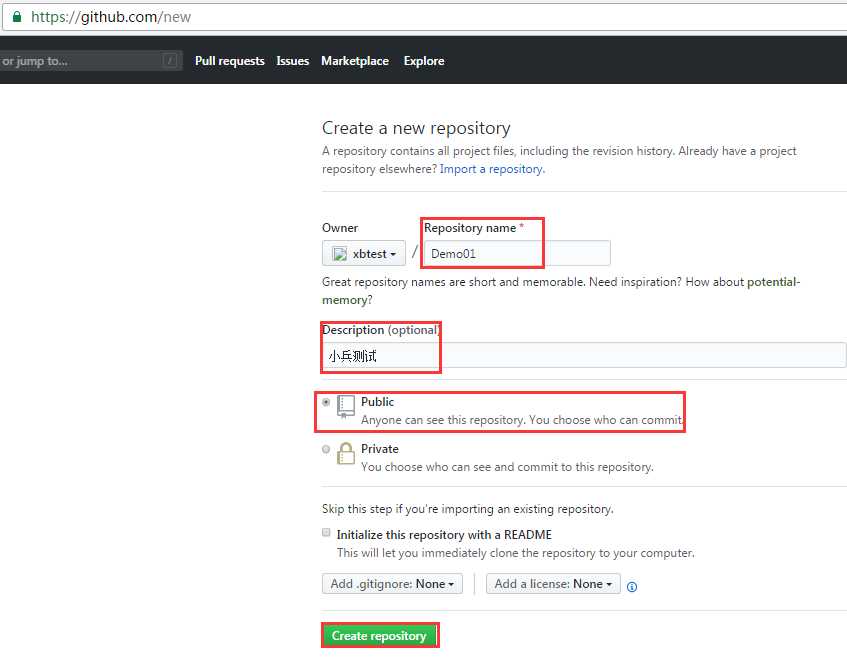Open the xbtest owner dropdown
The height and width of the screenshot is (662, 847).
pos(364,253)
